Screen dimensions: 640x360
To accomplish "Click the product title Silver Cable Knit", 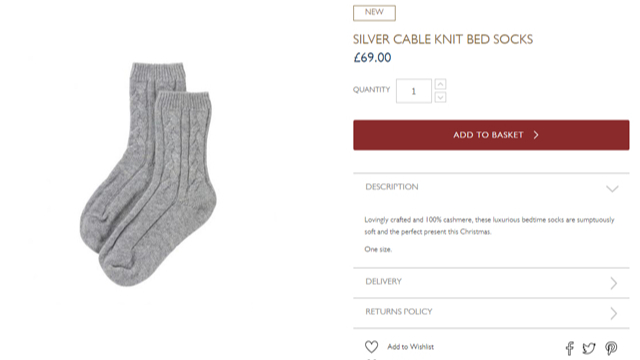I will click(443, 39).
